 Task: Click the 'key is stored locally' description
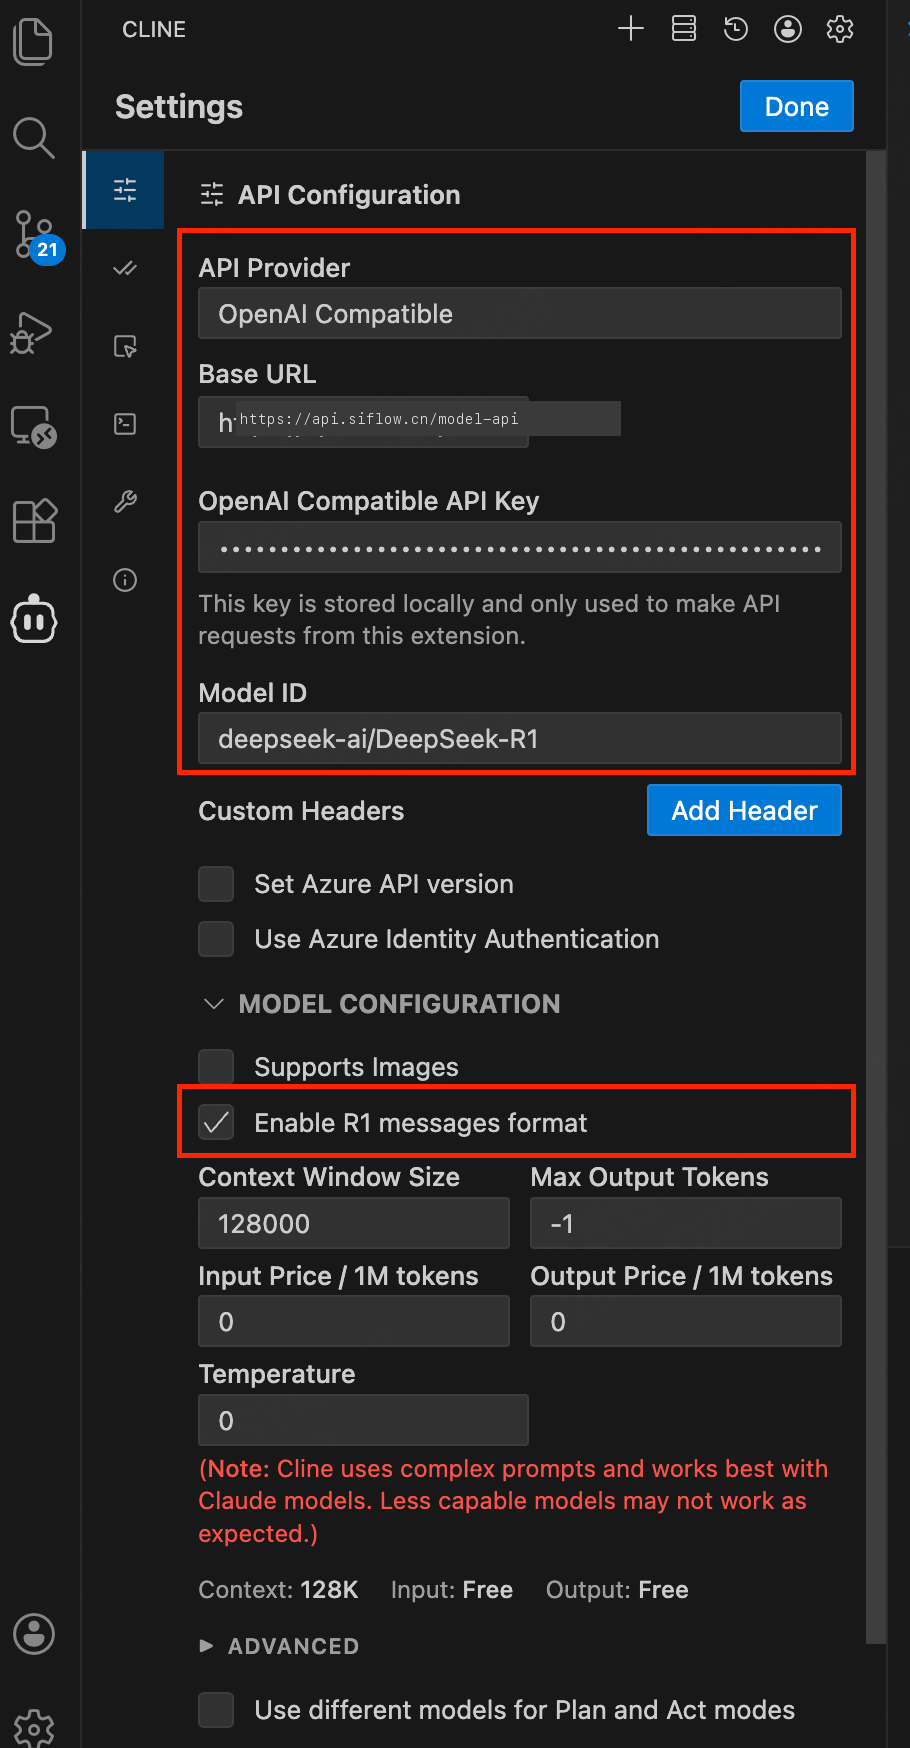click(x=489, y=620)
